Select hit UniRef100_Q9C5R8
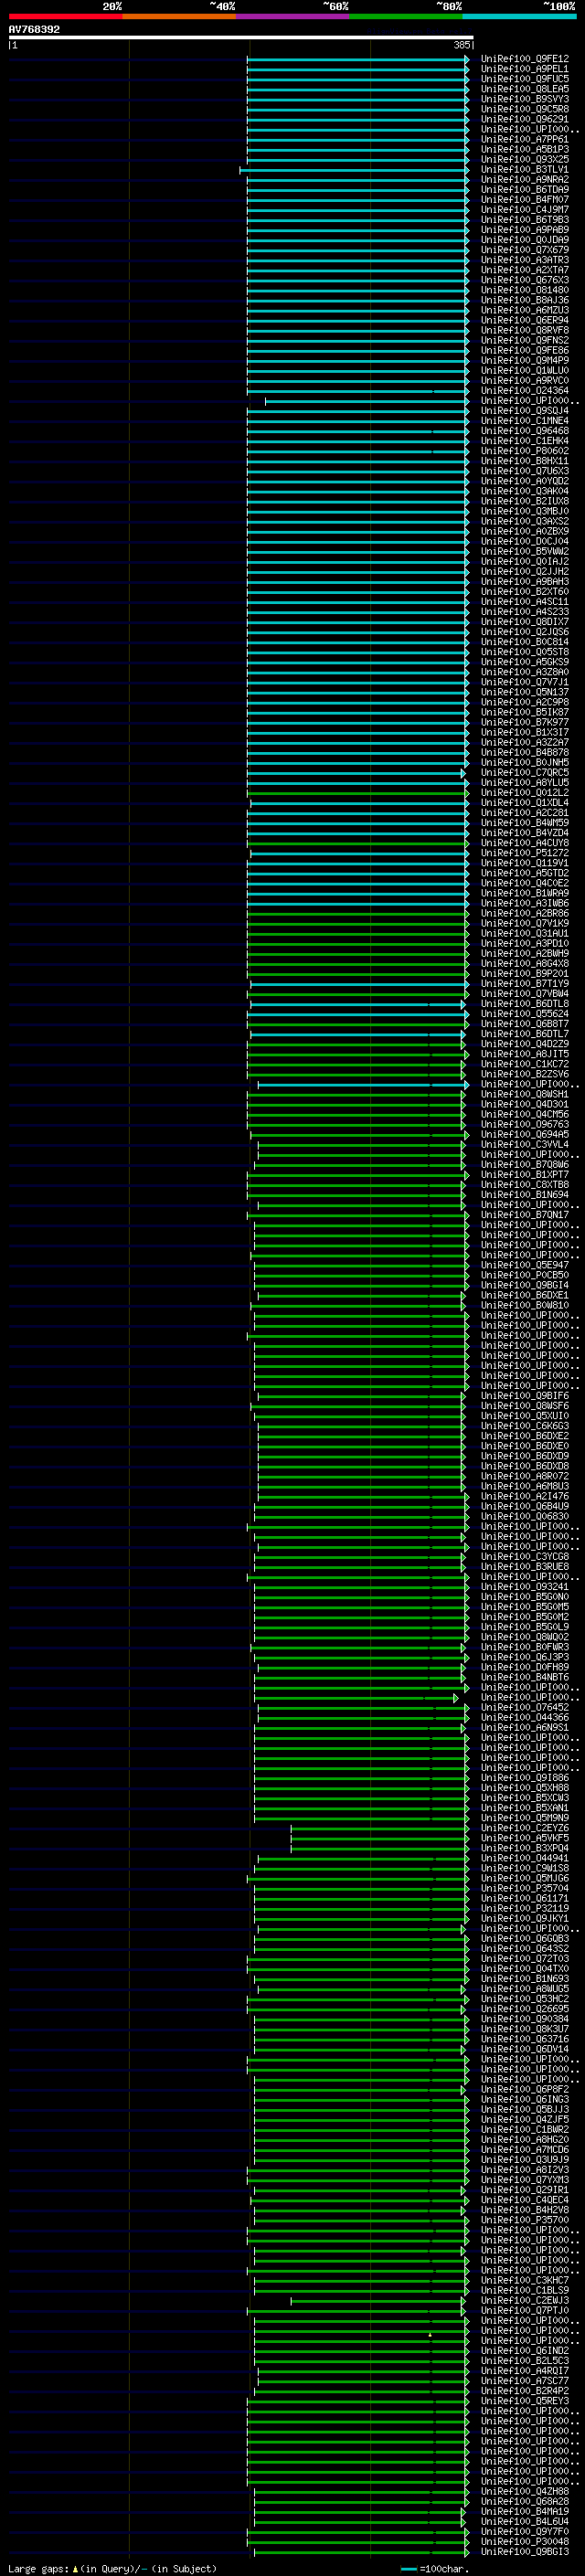 click(x=524, y=109)
